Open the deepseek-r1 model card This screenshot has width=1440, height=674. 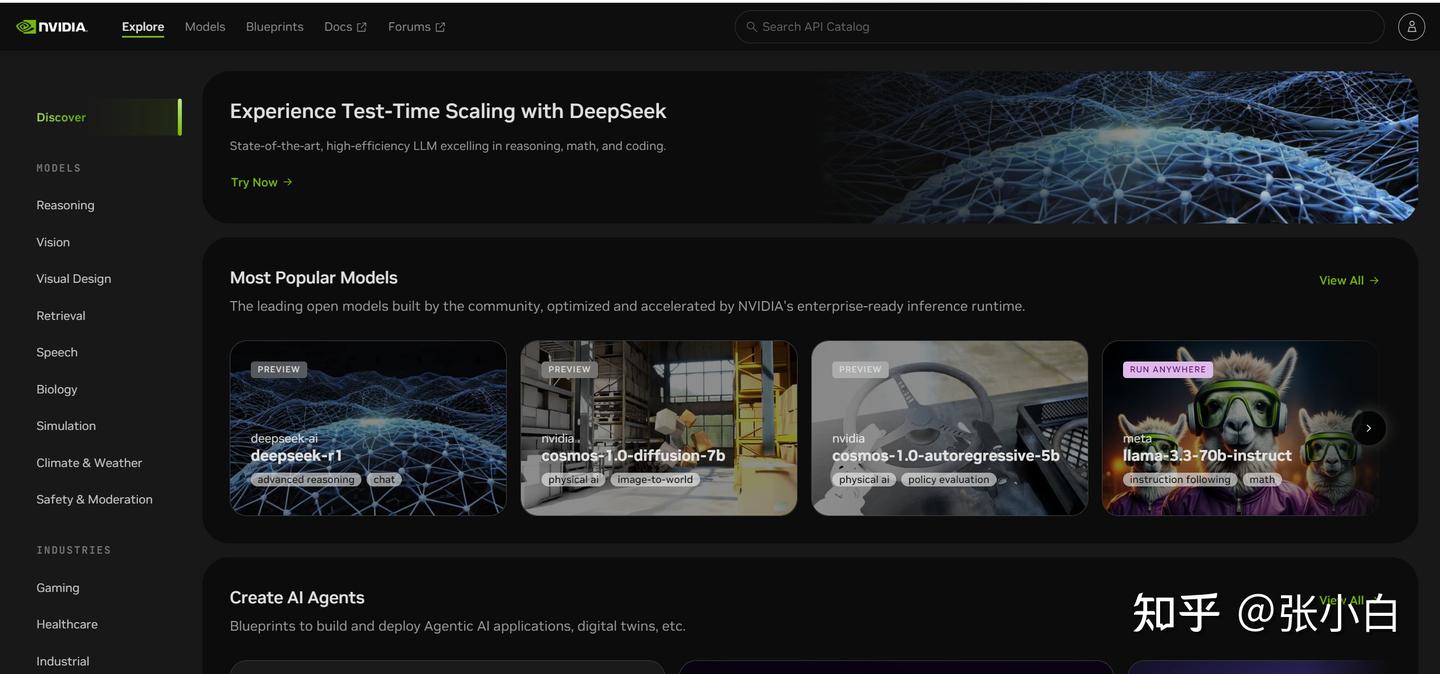(368, 428)
